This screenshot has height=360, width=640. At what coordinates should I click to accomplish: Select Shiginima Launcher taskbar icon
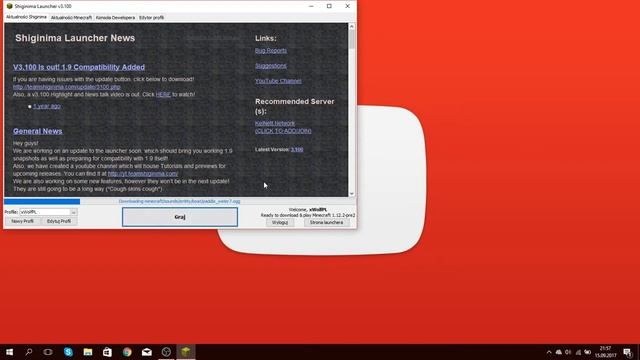click(186, 352)
